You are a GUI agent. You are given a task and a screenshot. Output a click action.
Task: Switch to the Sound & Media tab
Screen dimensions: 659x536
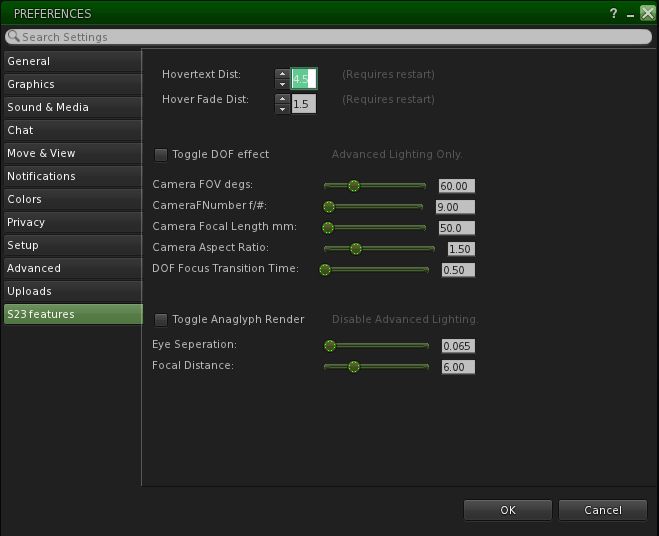coord(71,108)
